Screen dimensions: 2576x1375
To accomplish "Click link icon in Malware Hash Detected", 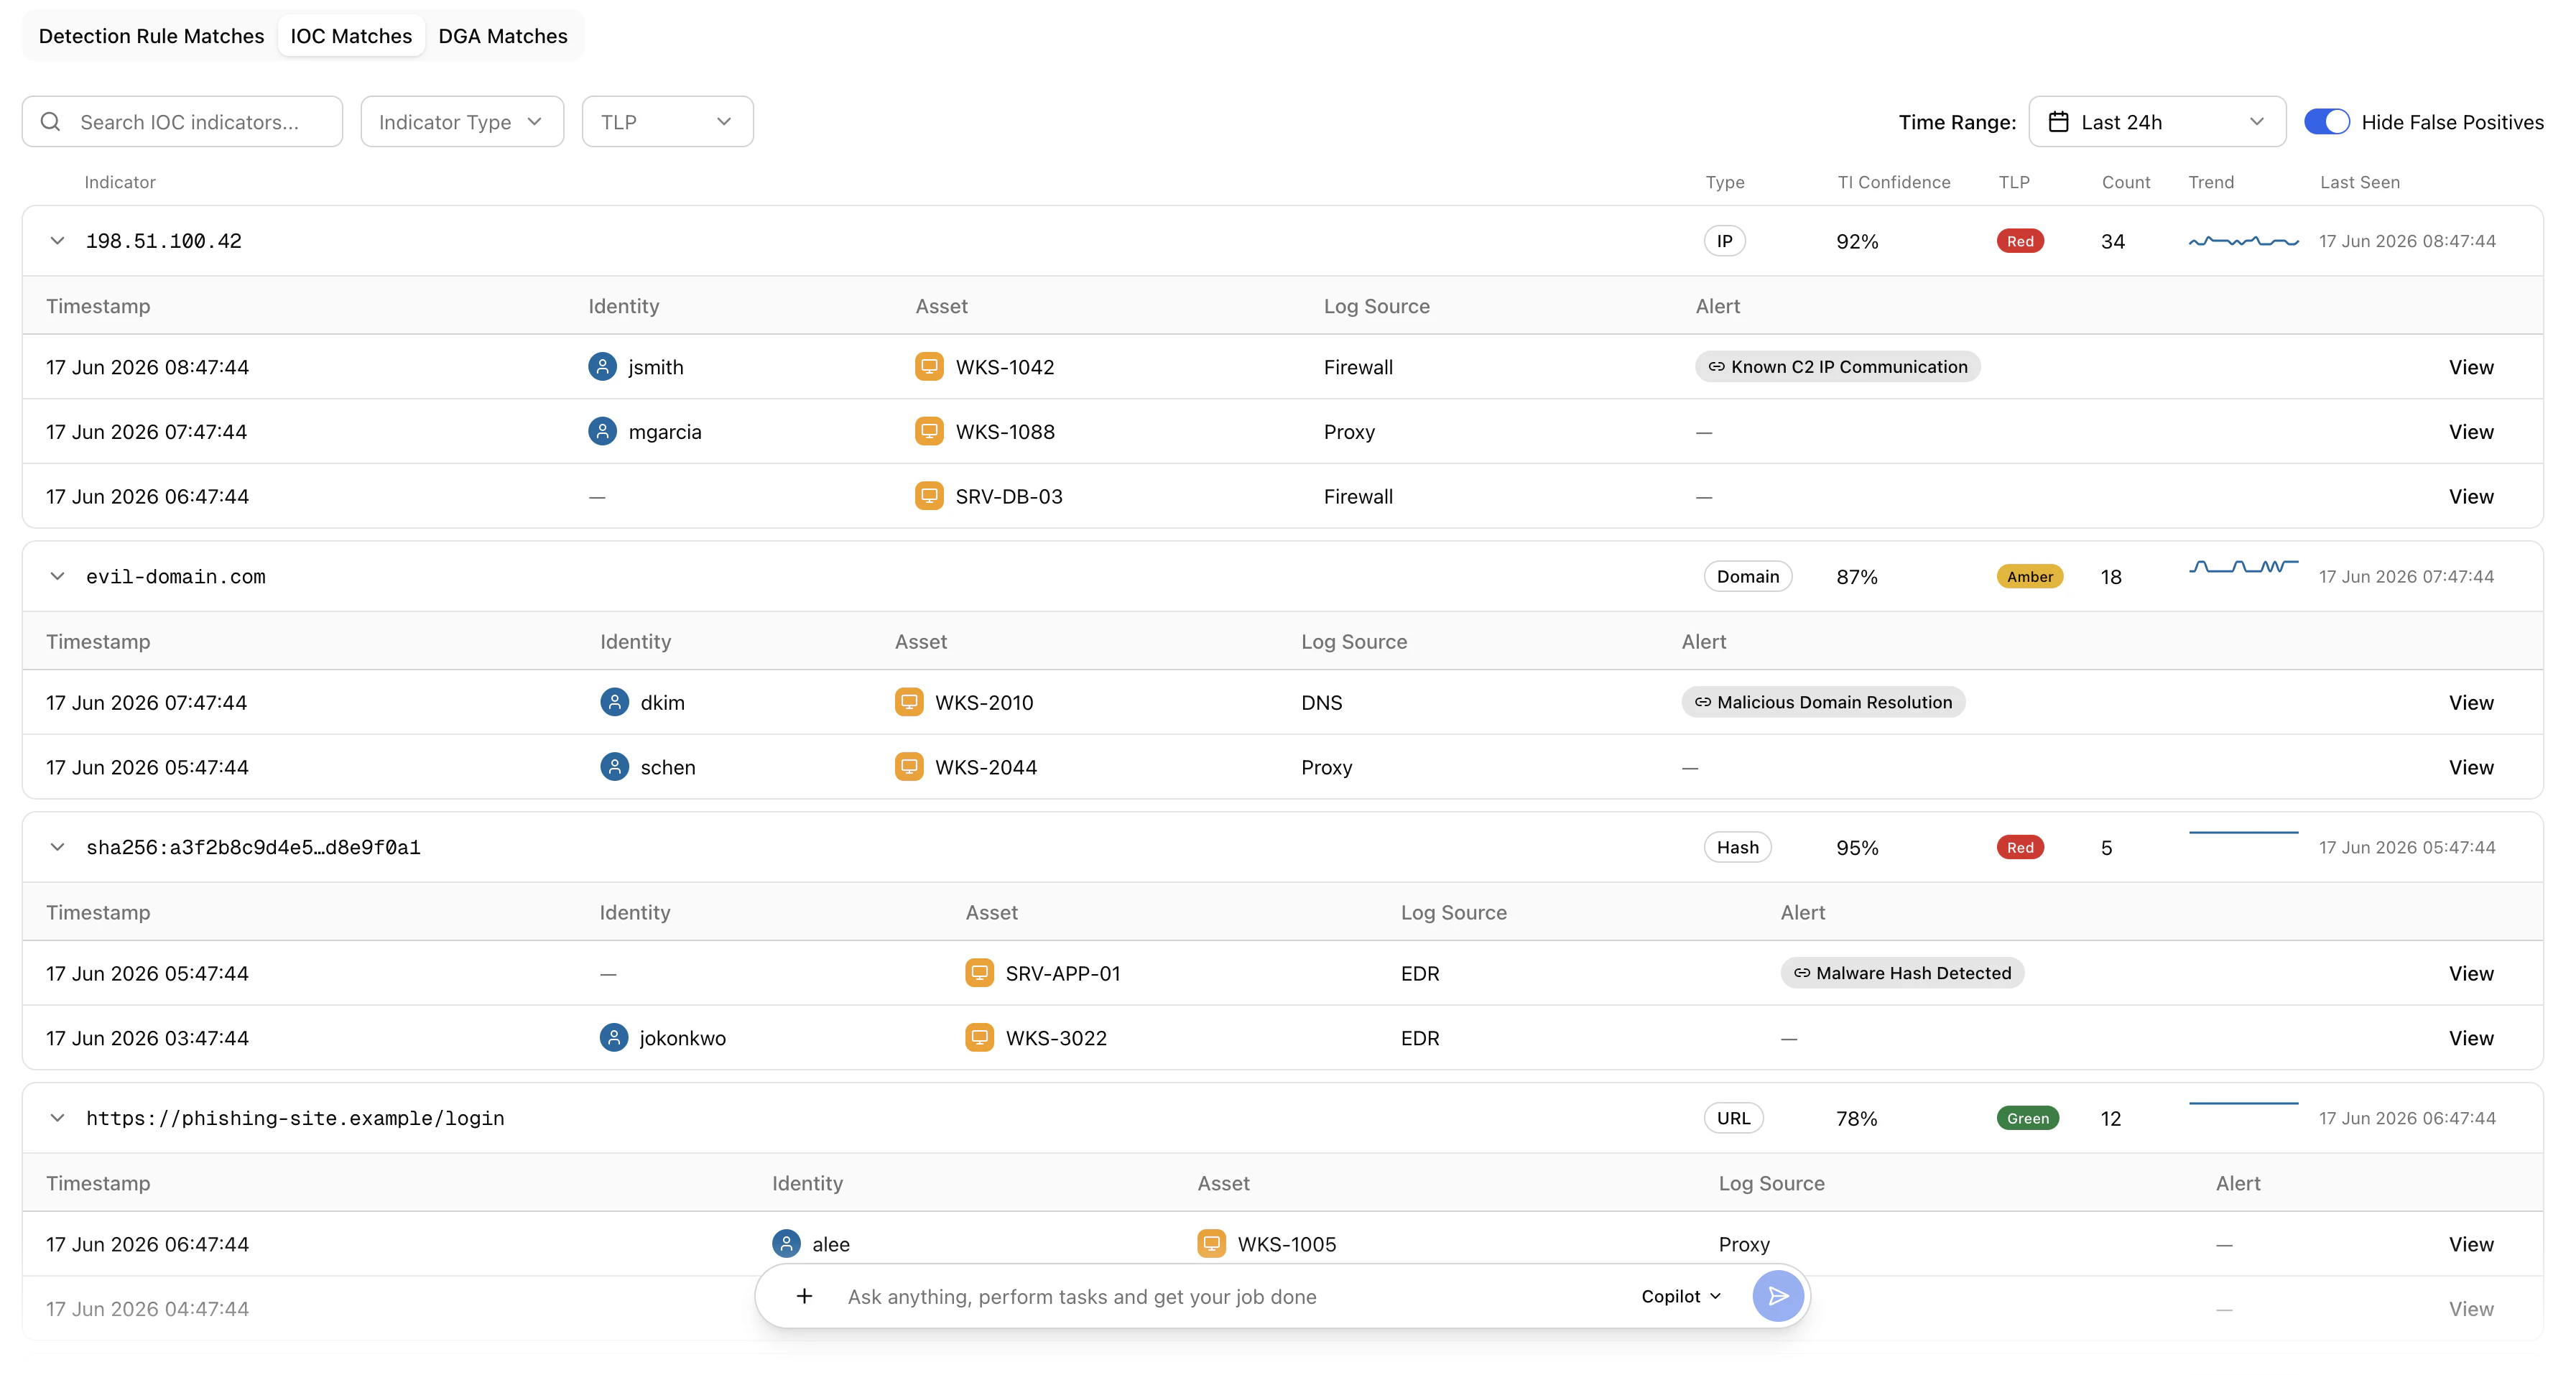I will [x=1801, y=973].
